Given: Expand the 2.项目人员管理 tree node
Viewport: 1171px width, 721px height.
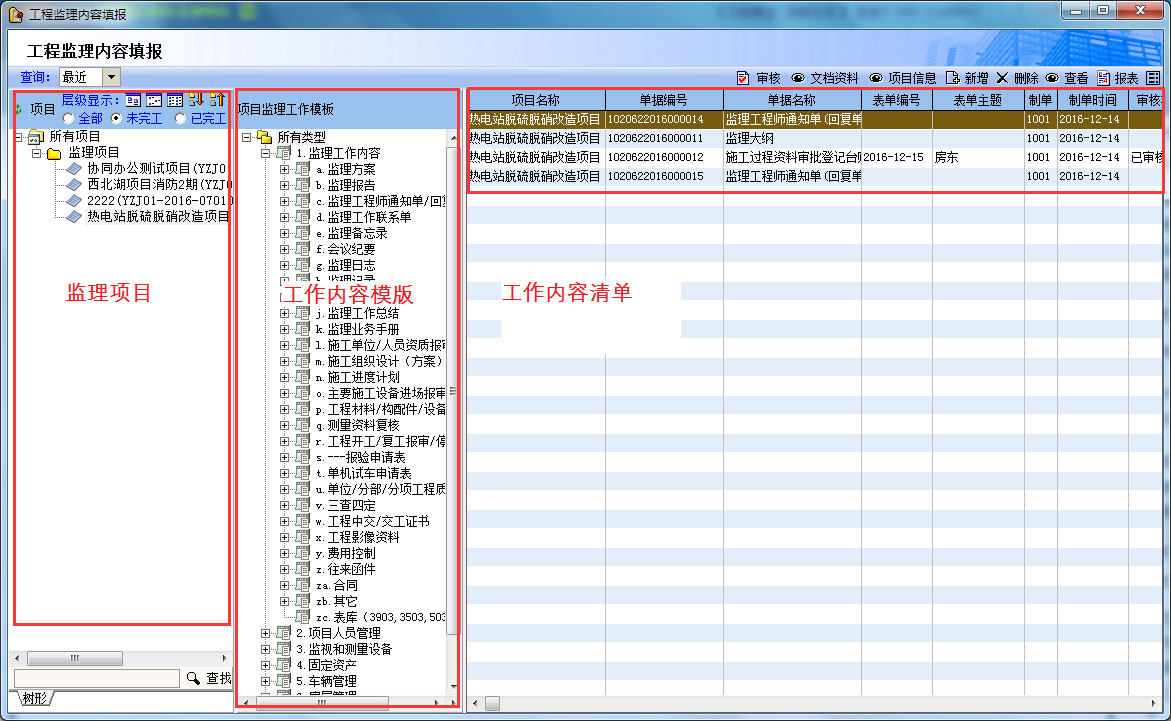Looking at the screenshot, I should (x=265, y=633).
